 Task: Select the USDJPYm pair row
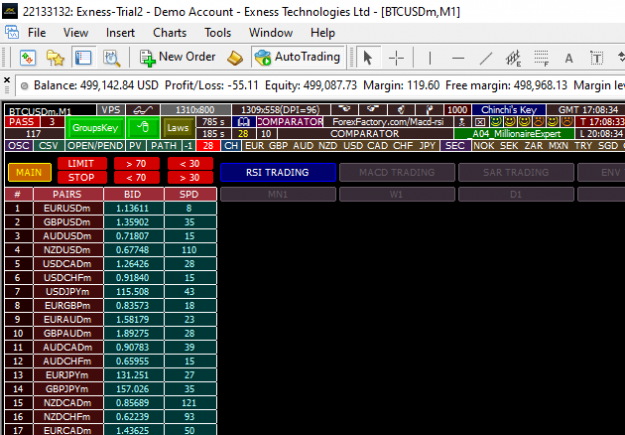(x=111, y=291)
